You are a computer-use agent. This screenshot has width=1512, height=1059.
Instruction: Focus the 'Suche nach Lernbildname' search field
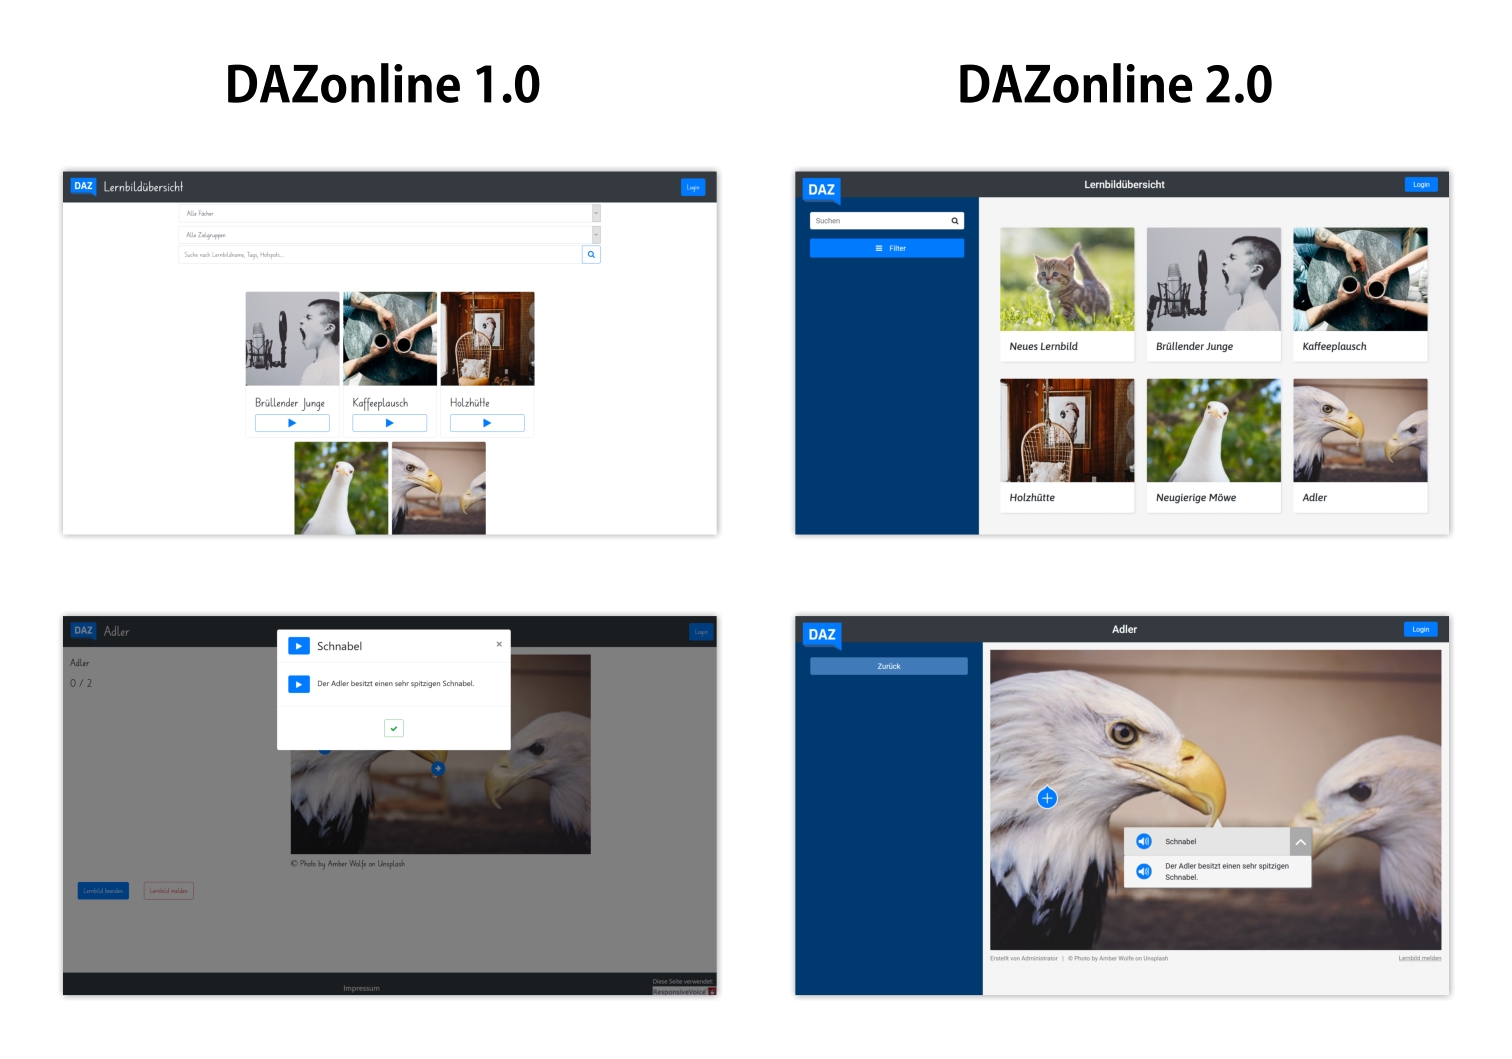click(380, 255)
